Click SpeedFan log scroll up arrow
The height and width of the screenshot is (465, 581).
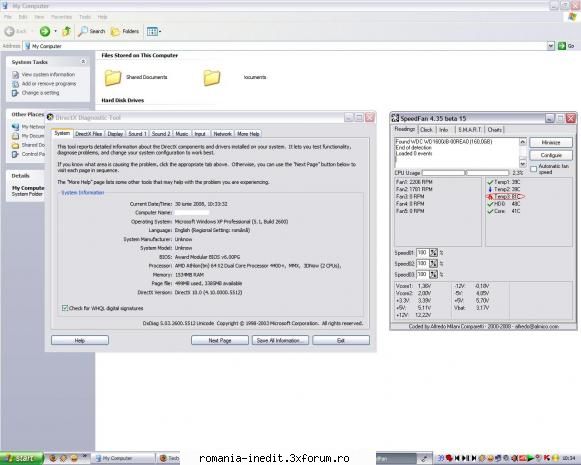point(522,142)
